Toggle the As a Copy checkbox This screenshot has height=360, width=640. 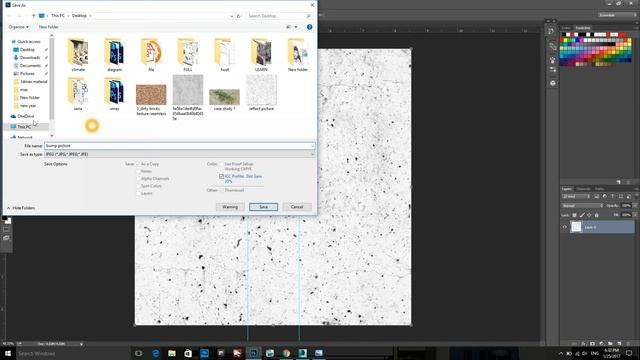pos(138,164)
